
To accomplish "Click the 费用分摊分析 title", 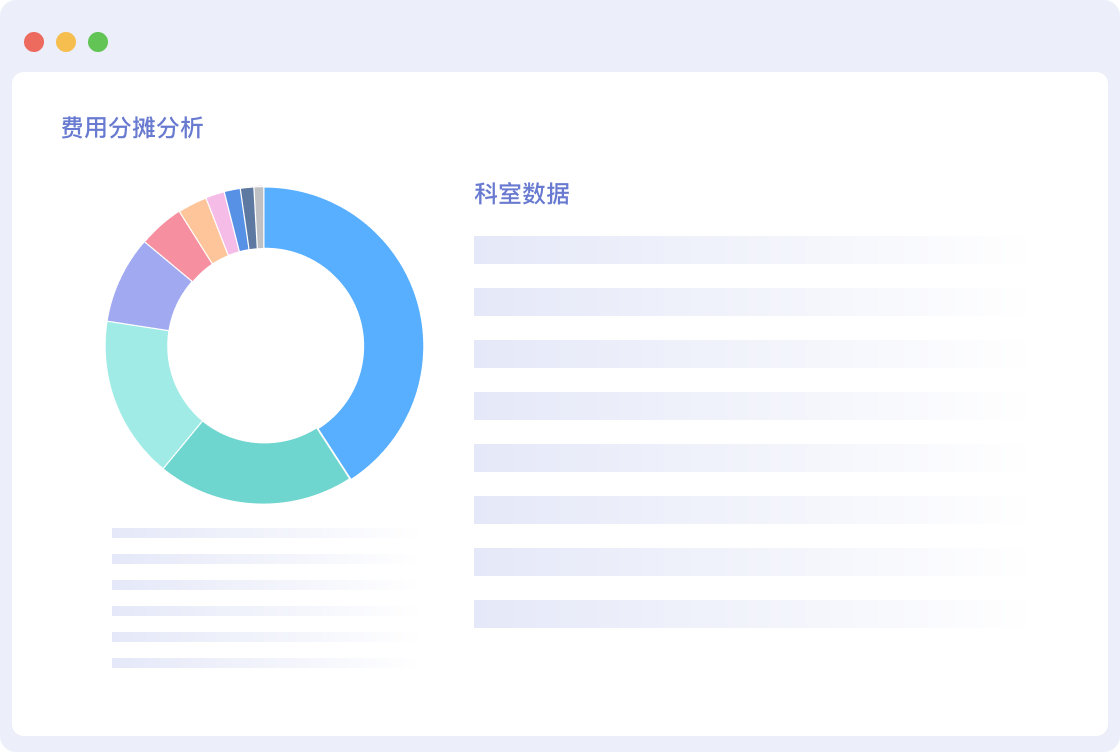I will (132, 128).
